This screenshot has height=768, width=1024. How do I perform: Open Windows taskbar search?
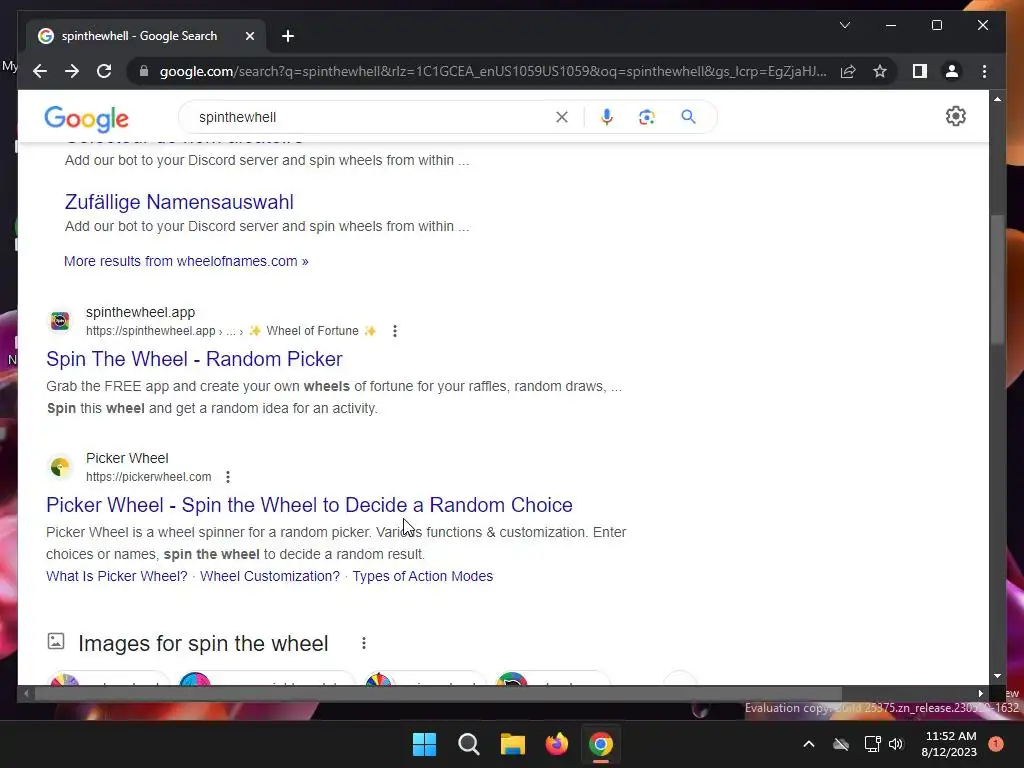tap(468, 744)
